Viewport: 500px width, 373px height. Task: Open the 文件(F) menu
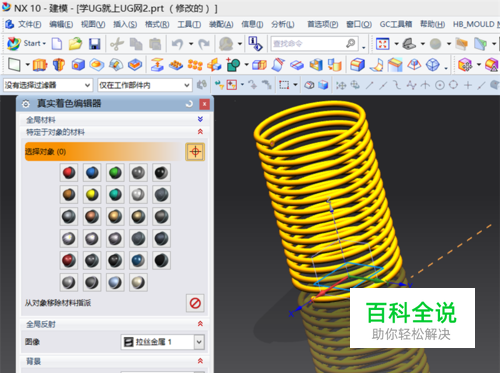tap(29, 24)
